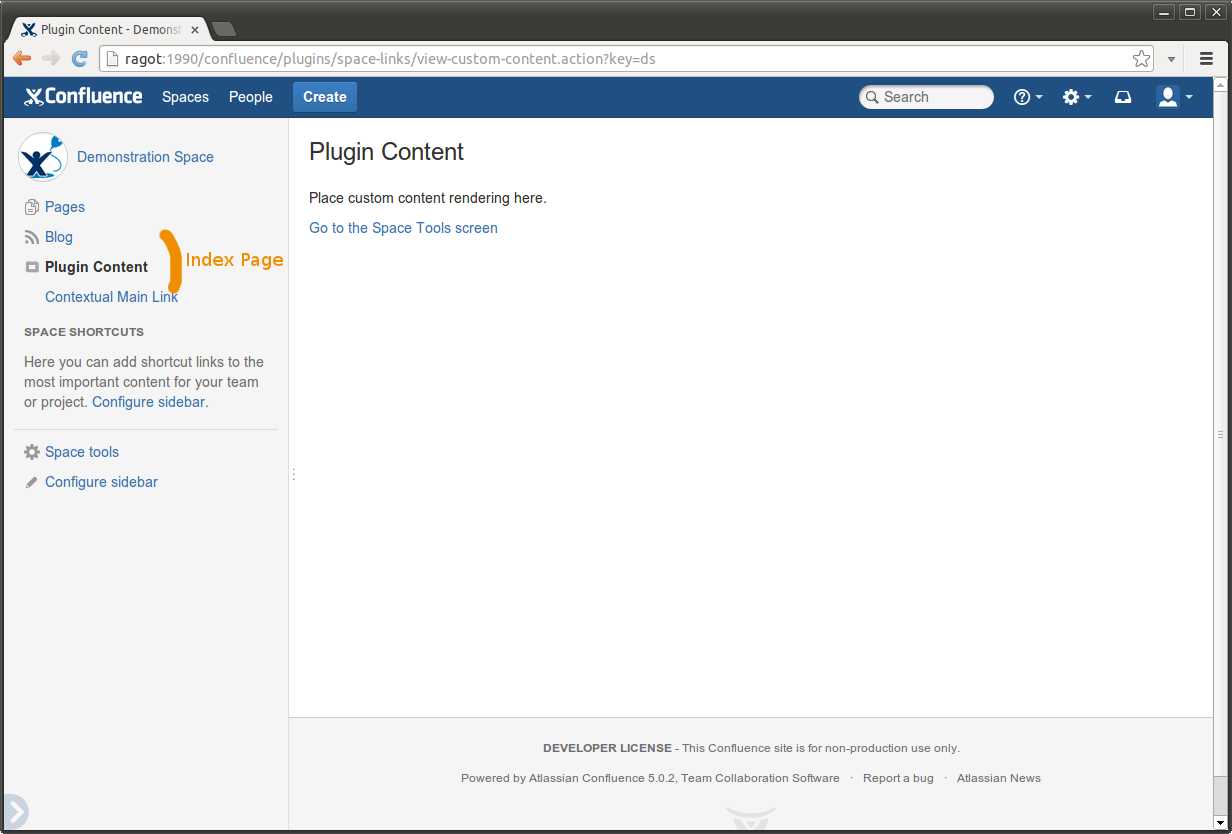Open the Spaces menu
1232x834 pixels.
185,97
